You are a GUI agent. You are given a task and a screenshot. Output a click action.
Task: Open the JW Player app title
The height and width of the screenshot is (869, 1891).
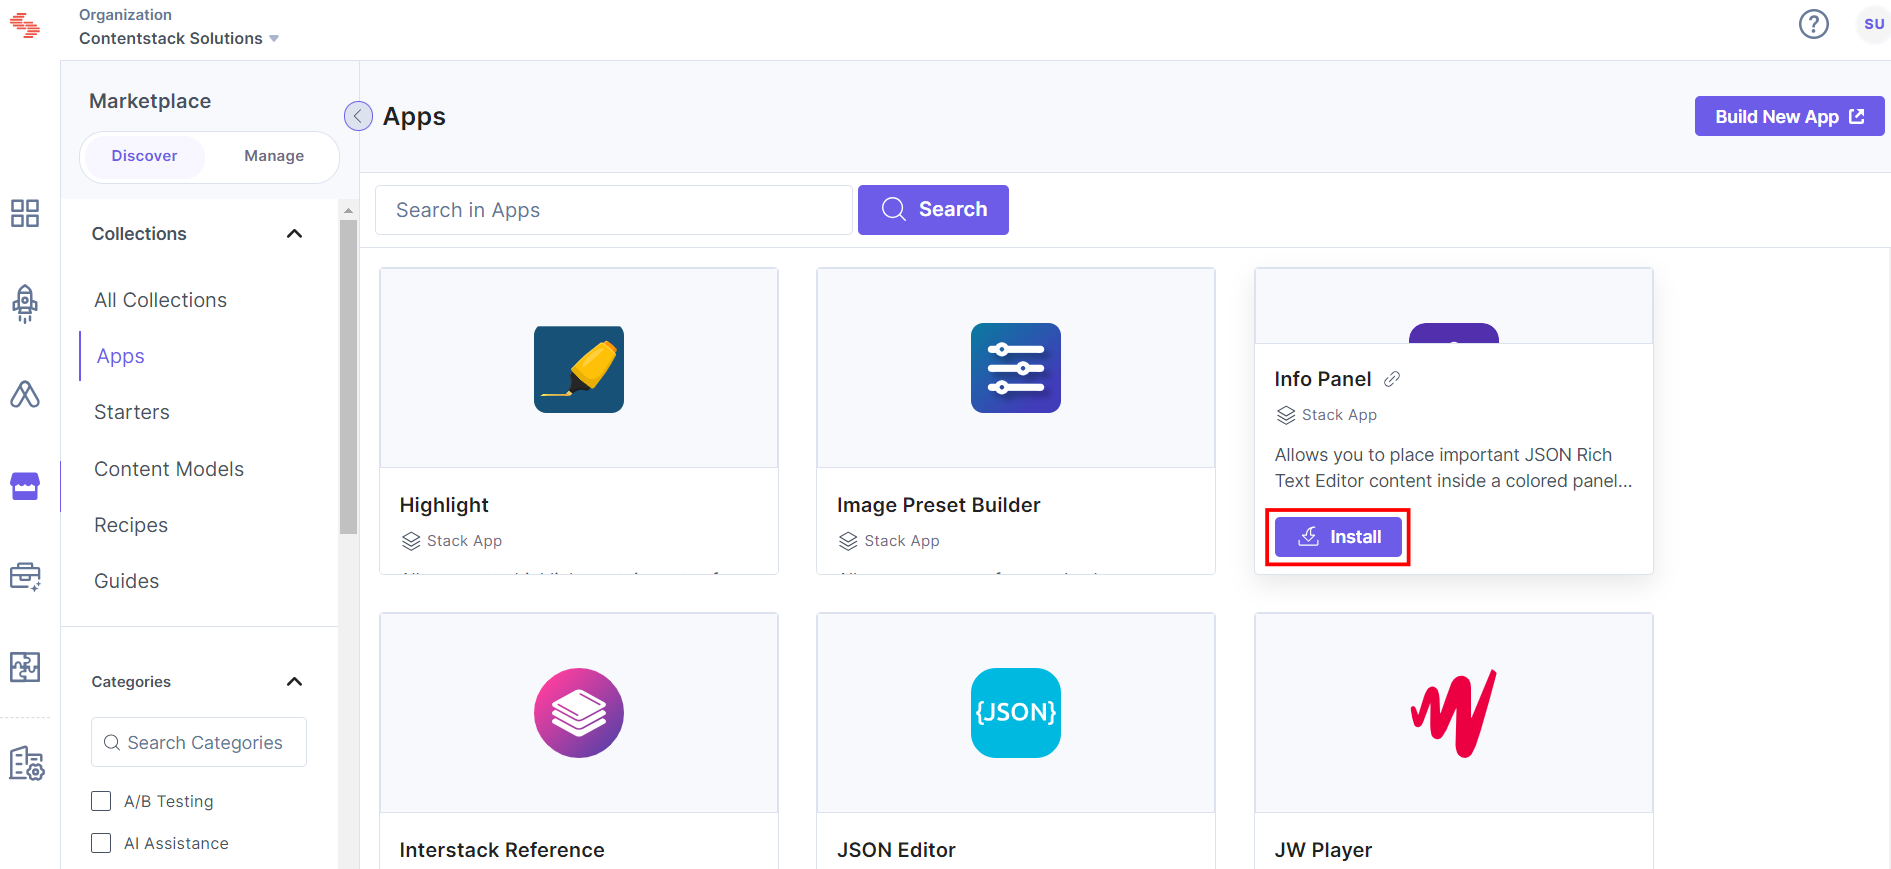point(1322,850)
